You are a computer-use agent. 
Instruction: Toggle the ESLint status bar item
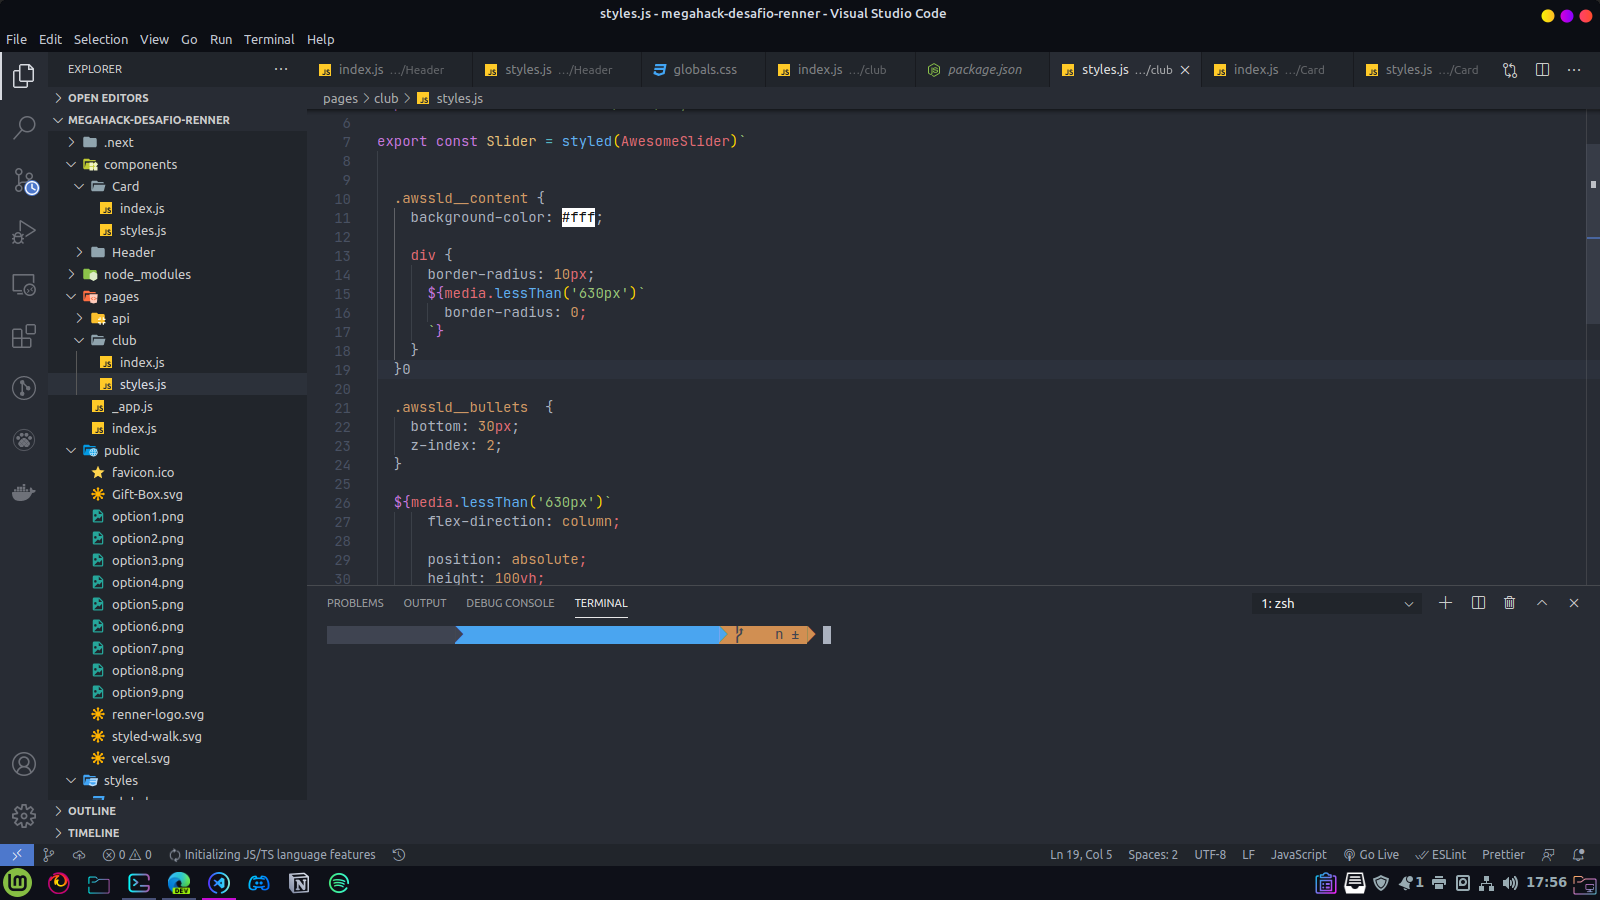[x=1440, y=854]
